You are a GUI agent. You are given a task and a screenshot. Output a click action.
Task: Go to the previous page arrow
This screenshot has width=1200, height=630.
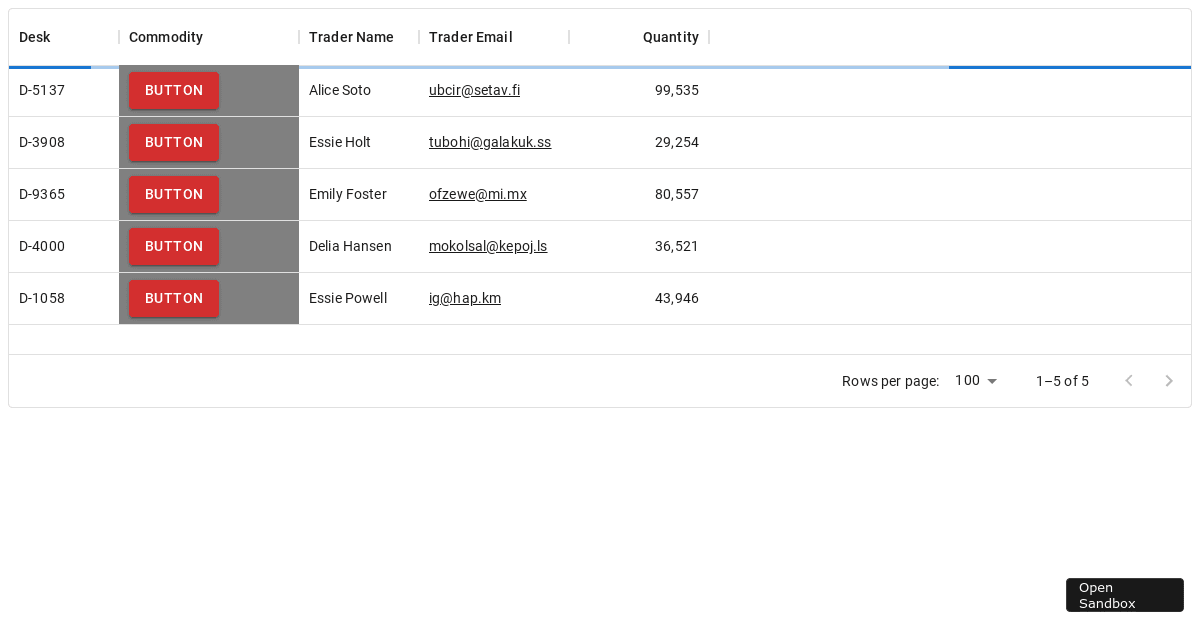click(1129, 381)
